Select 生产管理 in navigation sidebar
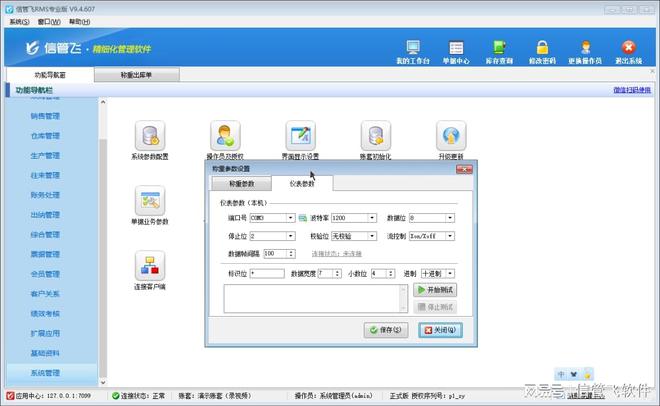660x406 pixels. click(x=45, y=156)
